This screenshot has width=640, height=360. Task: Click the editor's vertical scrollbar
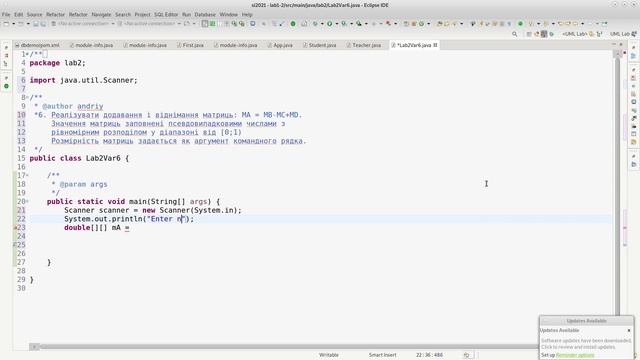[617, 186]
